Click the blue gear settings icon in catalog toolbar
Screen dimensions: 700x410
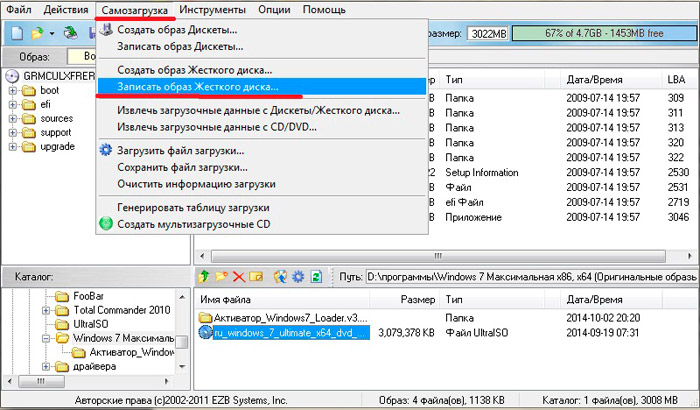(298, 277)
